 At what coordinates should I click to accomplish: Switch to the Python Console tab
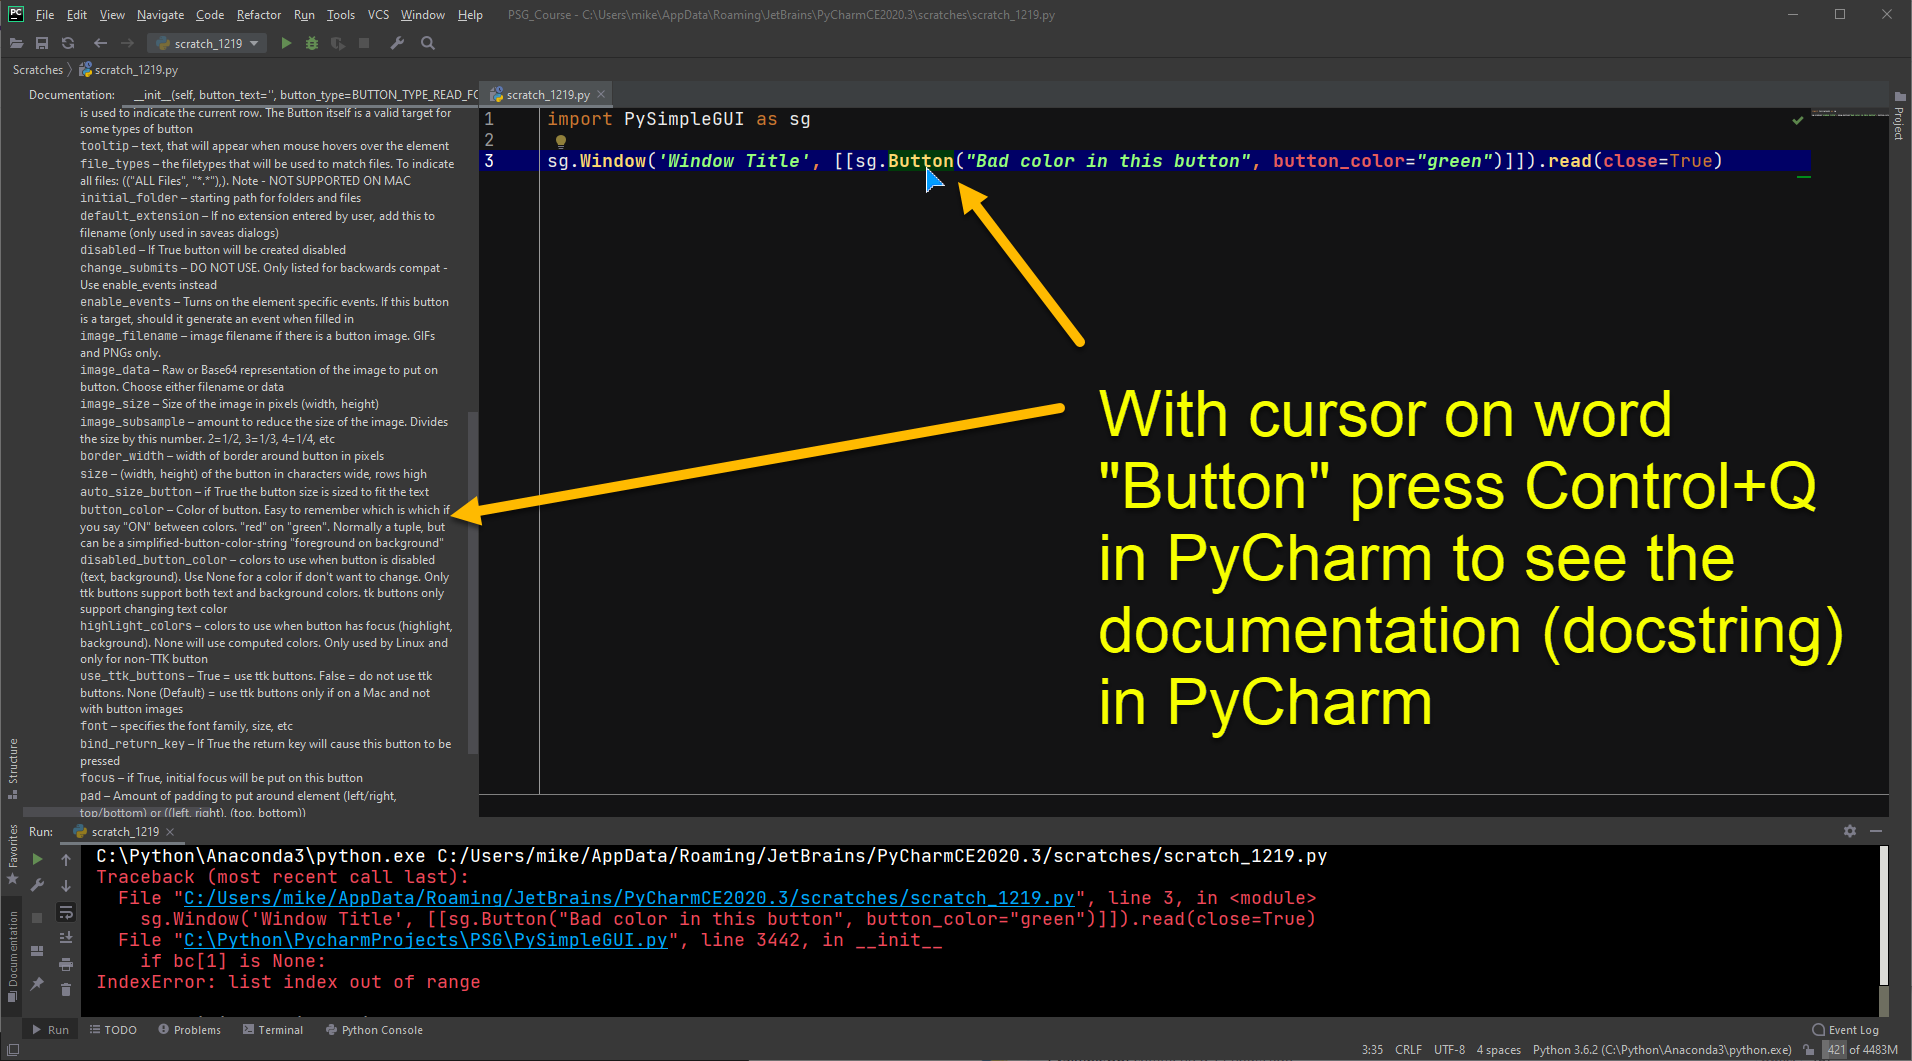374,1029
